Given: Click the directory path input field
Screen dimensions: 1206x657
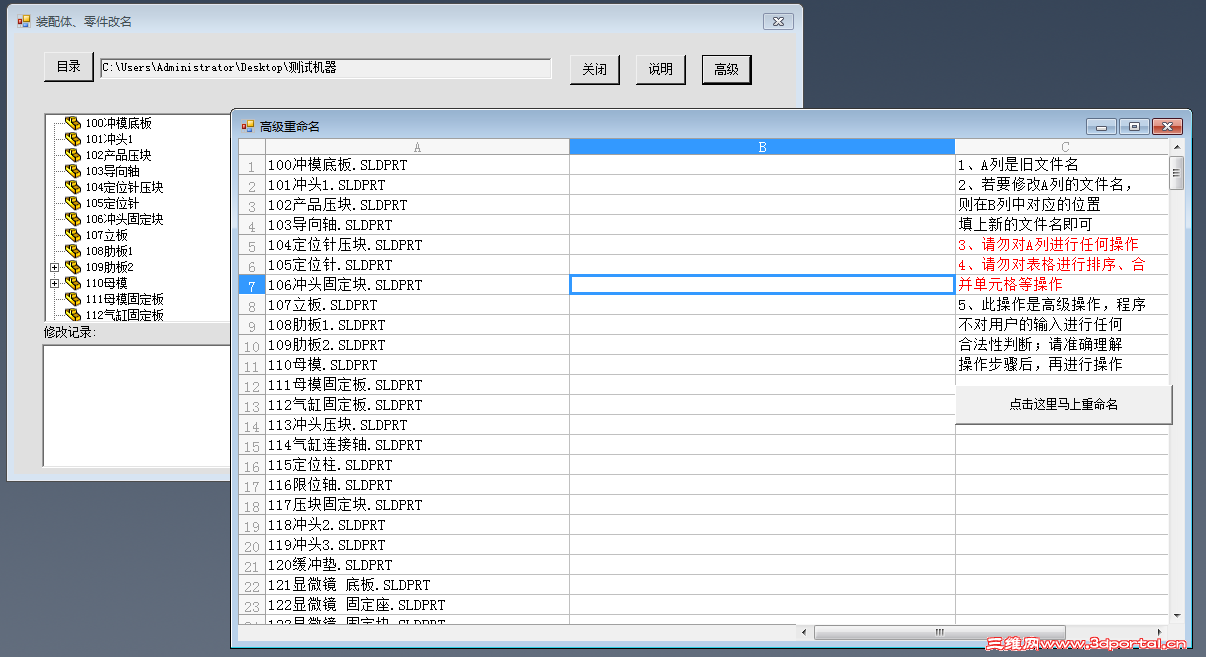Looking at the screenshot, I should [x=326, y=68].
